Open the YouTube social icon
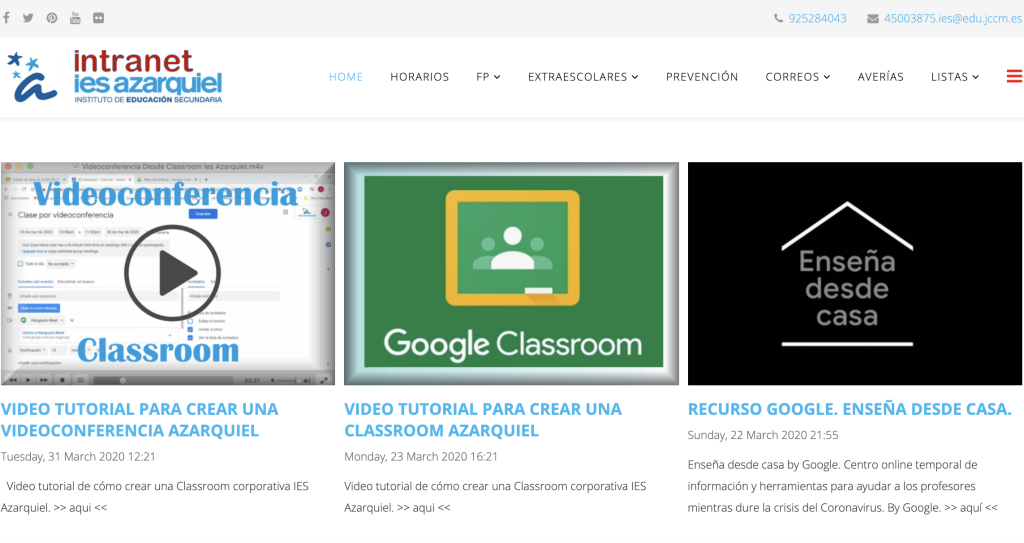Screen dimensions: 1024x543 click(75, 18)
